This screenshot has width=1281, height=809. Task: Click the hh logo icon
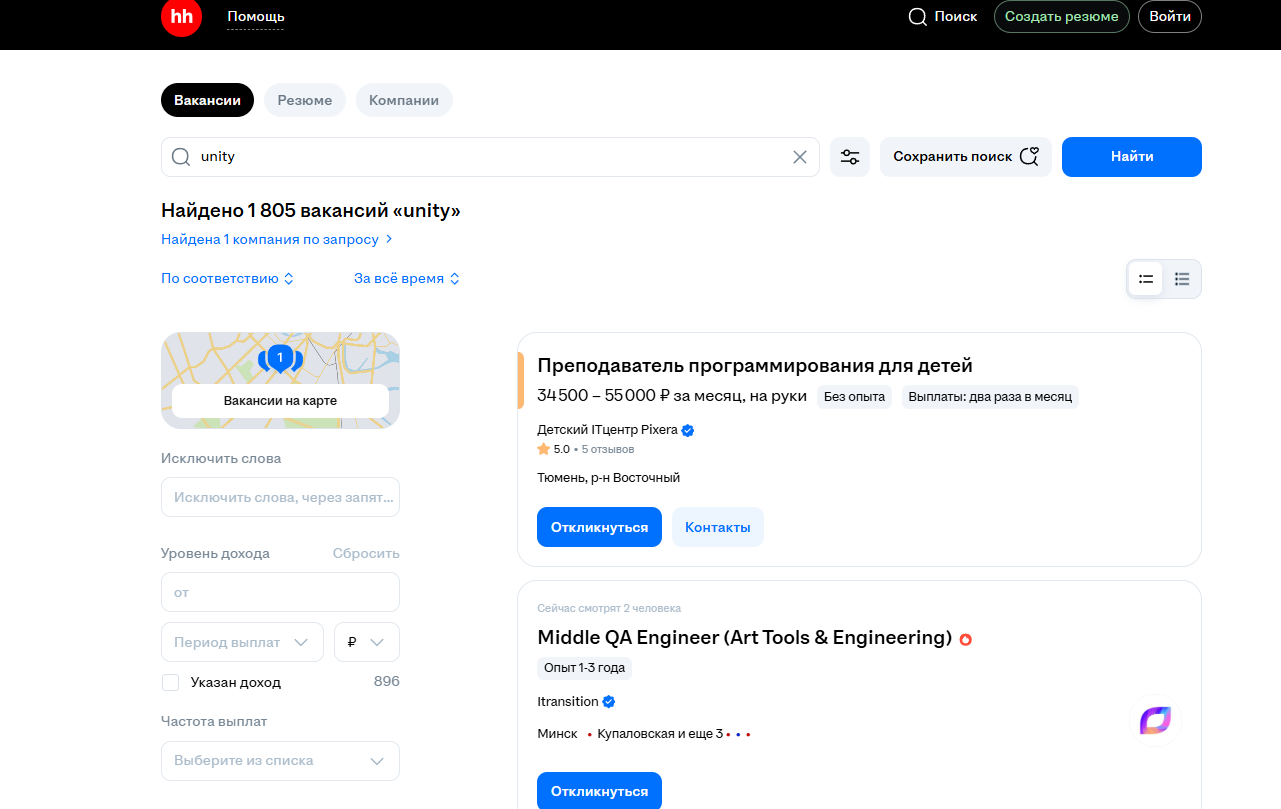click(x=181, y=17)
